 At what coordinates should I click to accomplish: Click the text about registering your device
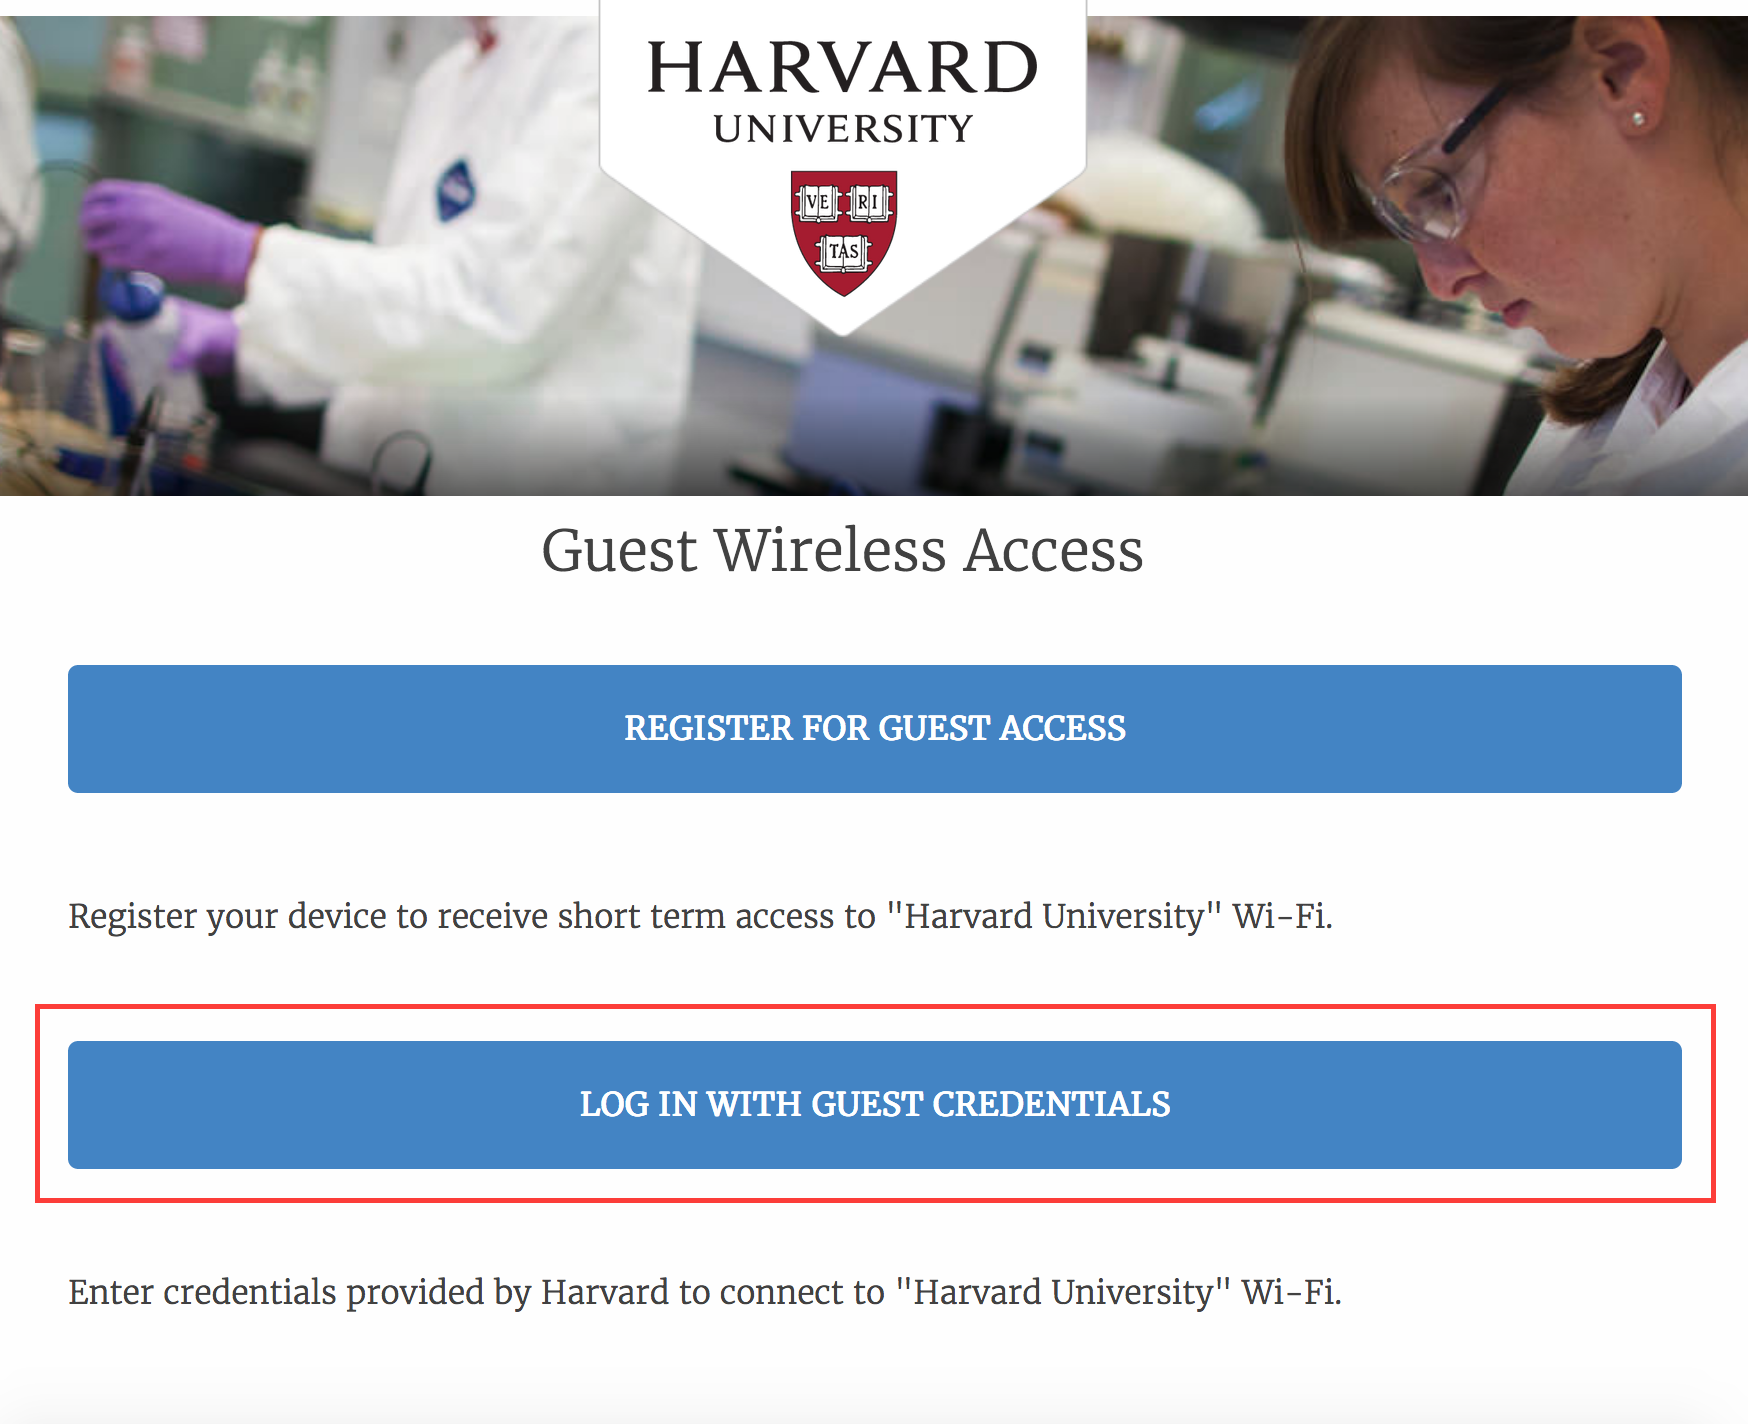[700, 915]
